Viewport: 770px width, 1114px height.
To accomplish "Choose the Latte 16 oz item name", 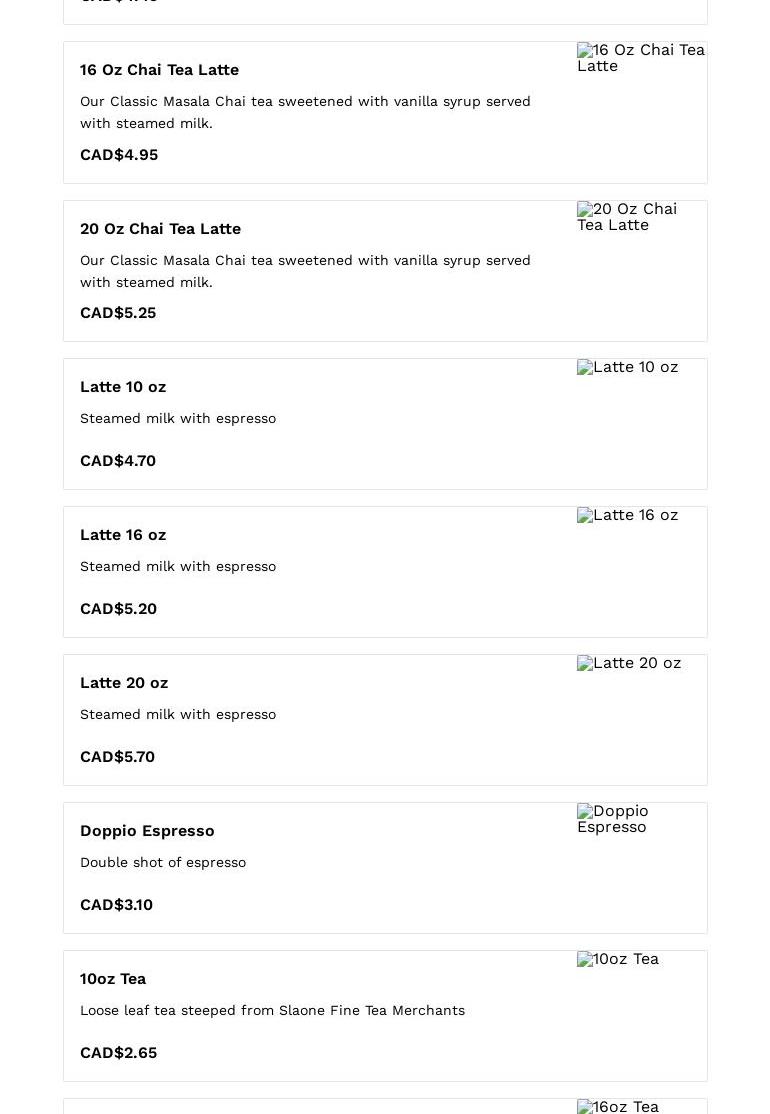I will 123,535.
